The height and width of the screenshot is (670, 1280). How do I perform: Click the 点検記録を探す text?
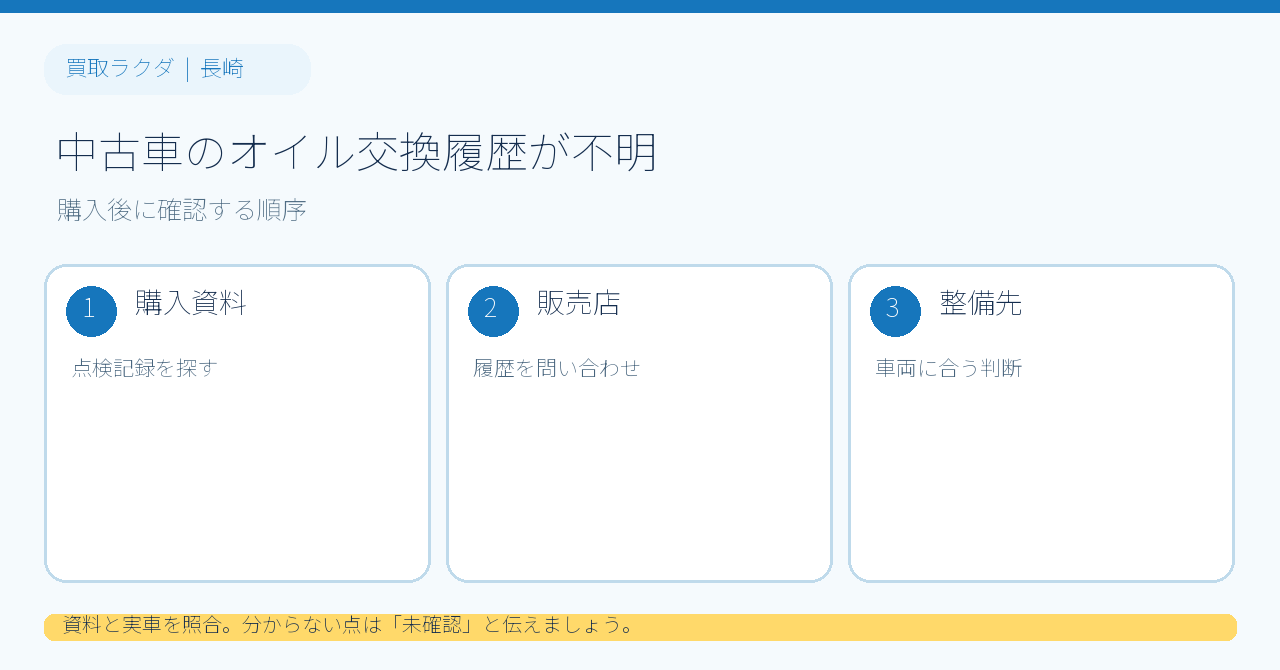click(145, 368)
